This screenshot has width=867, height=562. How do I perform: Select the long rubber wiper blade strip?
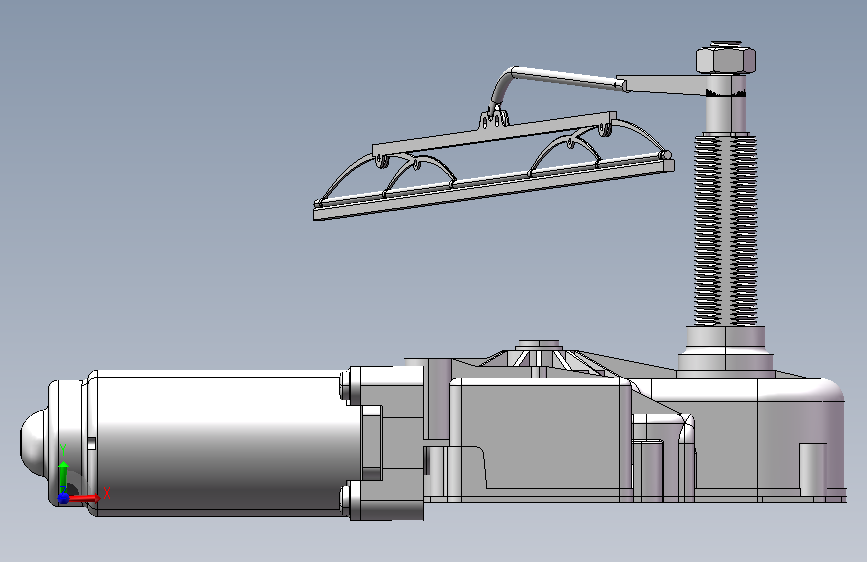pos(494,191)
